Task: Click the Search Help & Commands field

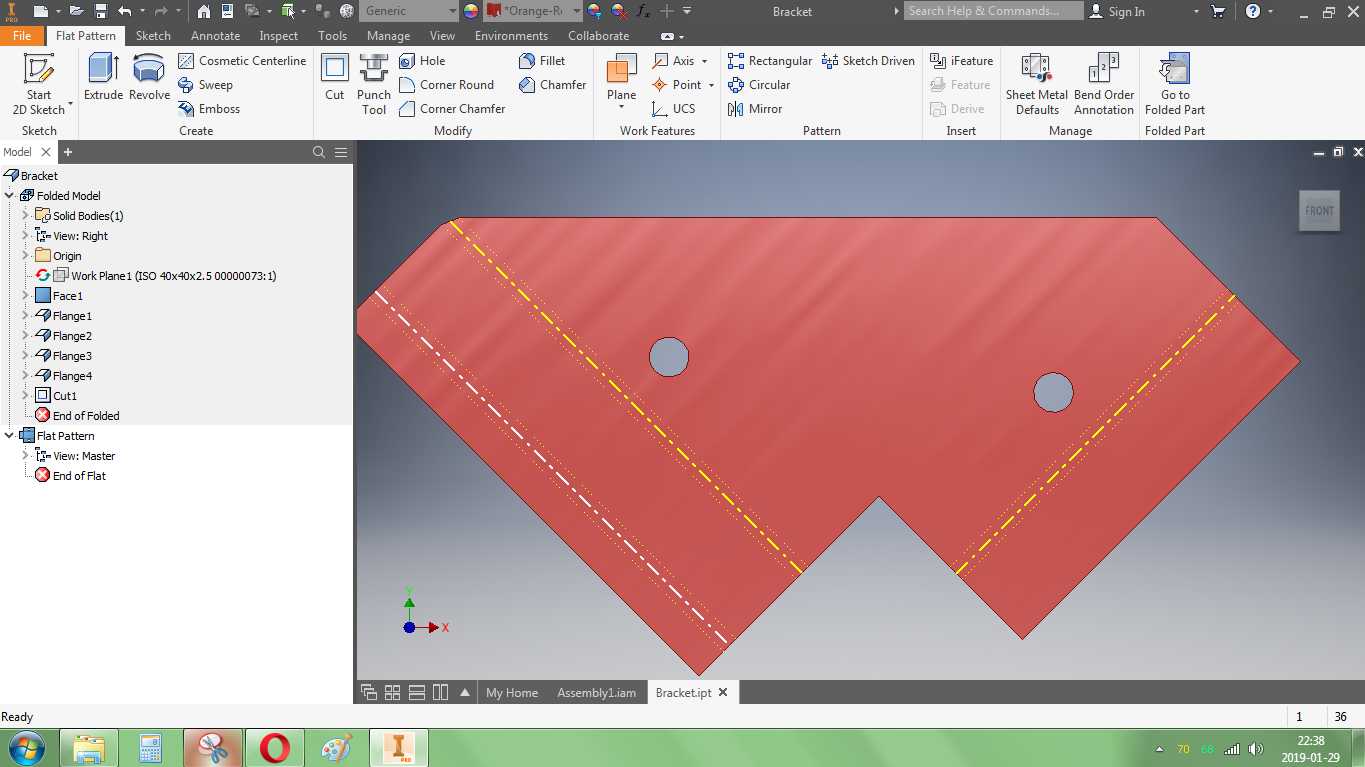Action: (993, 11)
